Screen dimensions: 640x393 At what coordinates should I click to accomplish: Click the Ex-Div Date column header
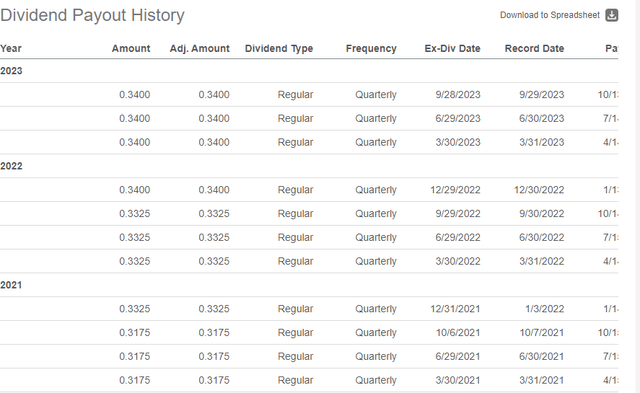pos(452,49)
